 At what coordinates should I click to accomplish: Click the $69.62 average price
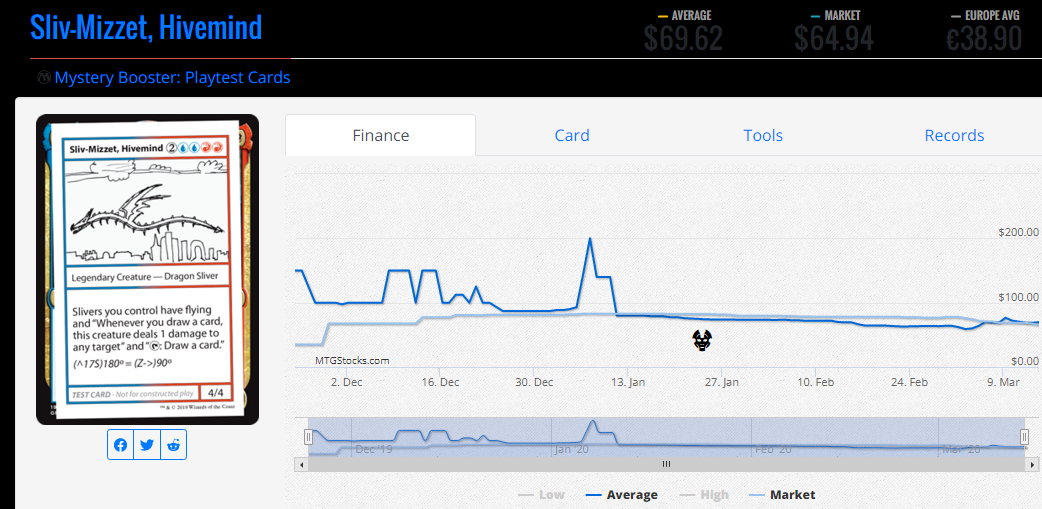(683, 39)
